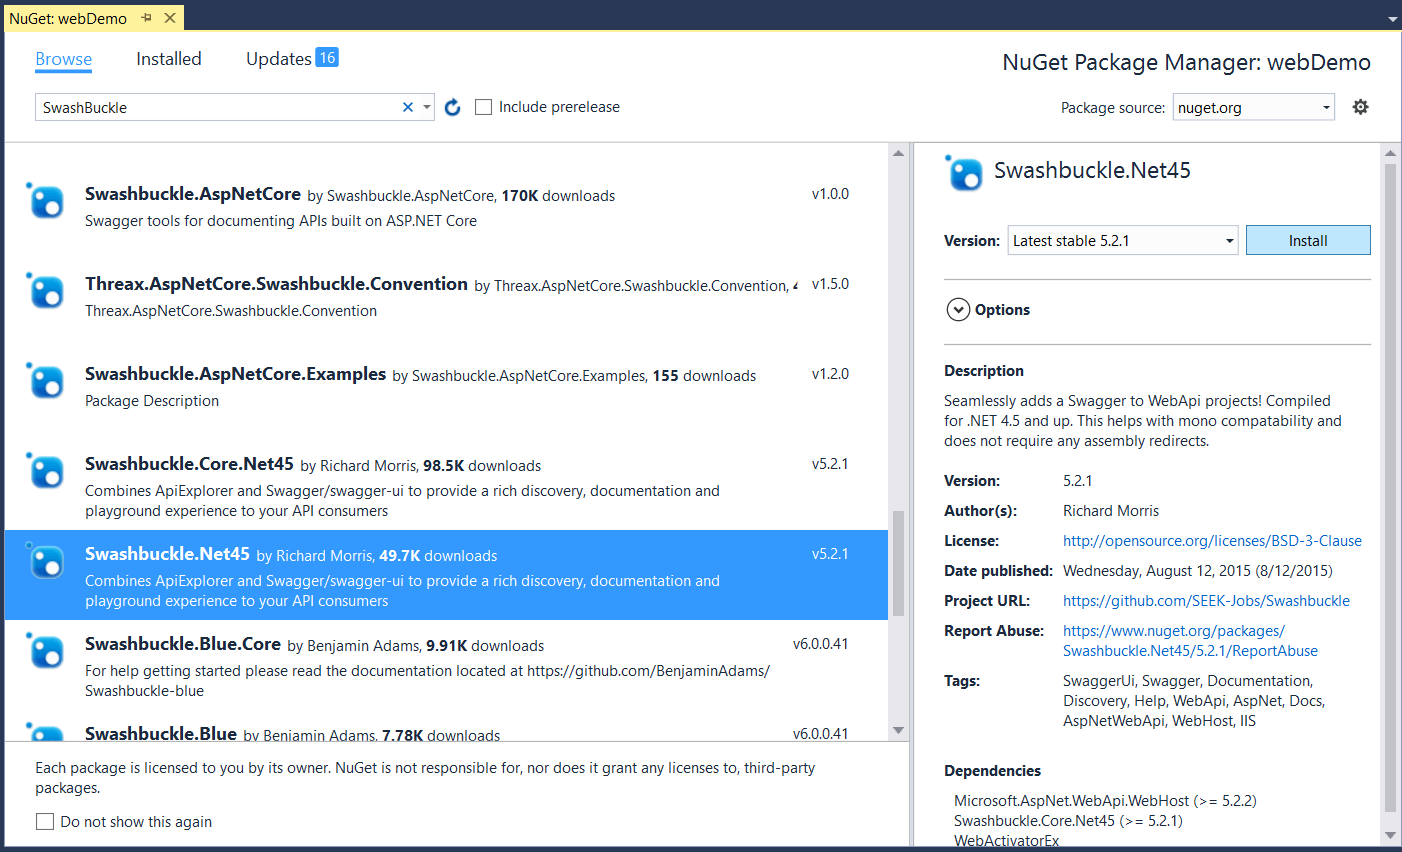Click the Date published value August 12, 2015

tap(1197, 571)
